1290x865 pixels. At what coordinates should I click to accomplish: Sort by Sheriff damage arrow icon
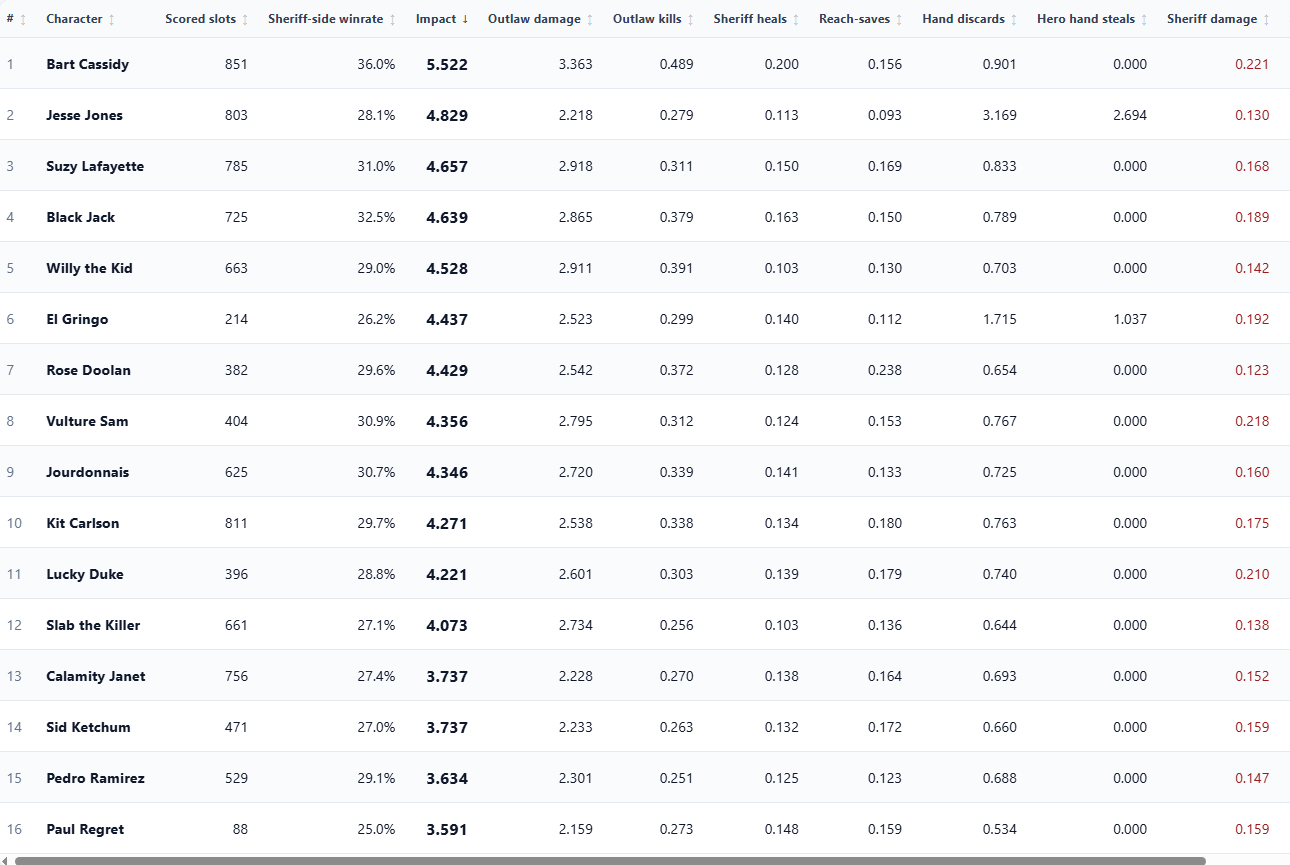(x=1266, y=20)
